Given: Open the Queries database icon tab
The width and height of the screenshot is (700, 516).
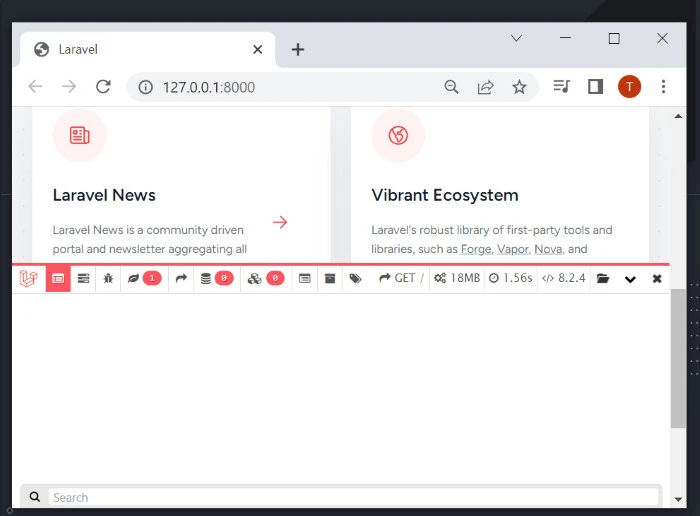Looking at the screenshot, I should click(216, 278).
